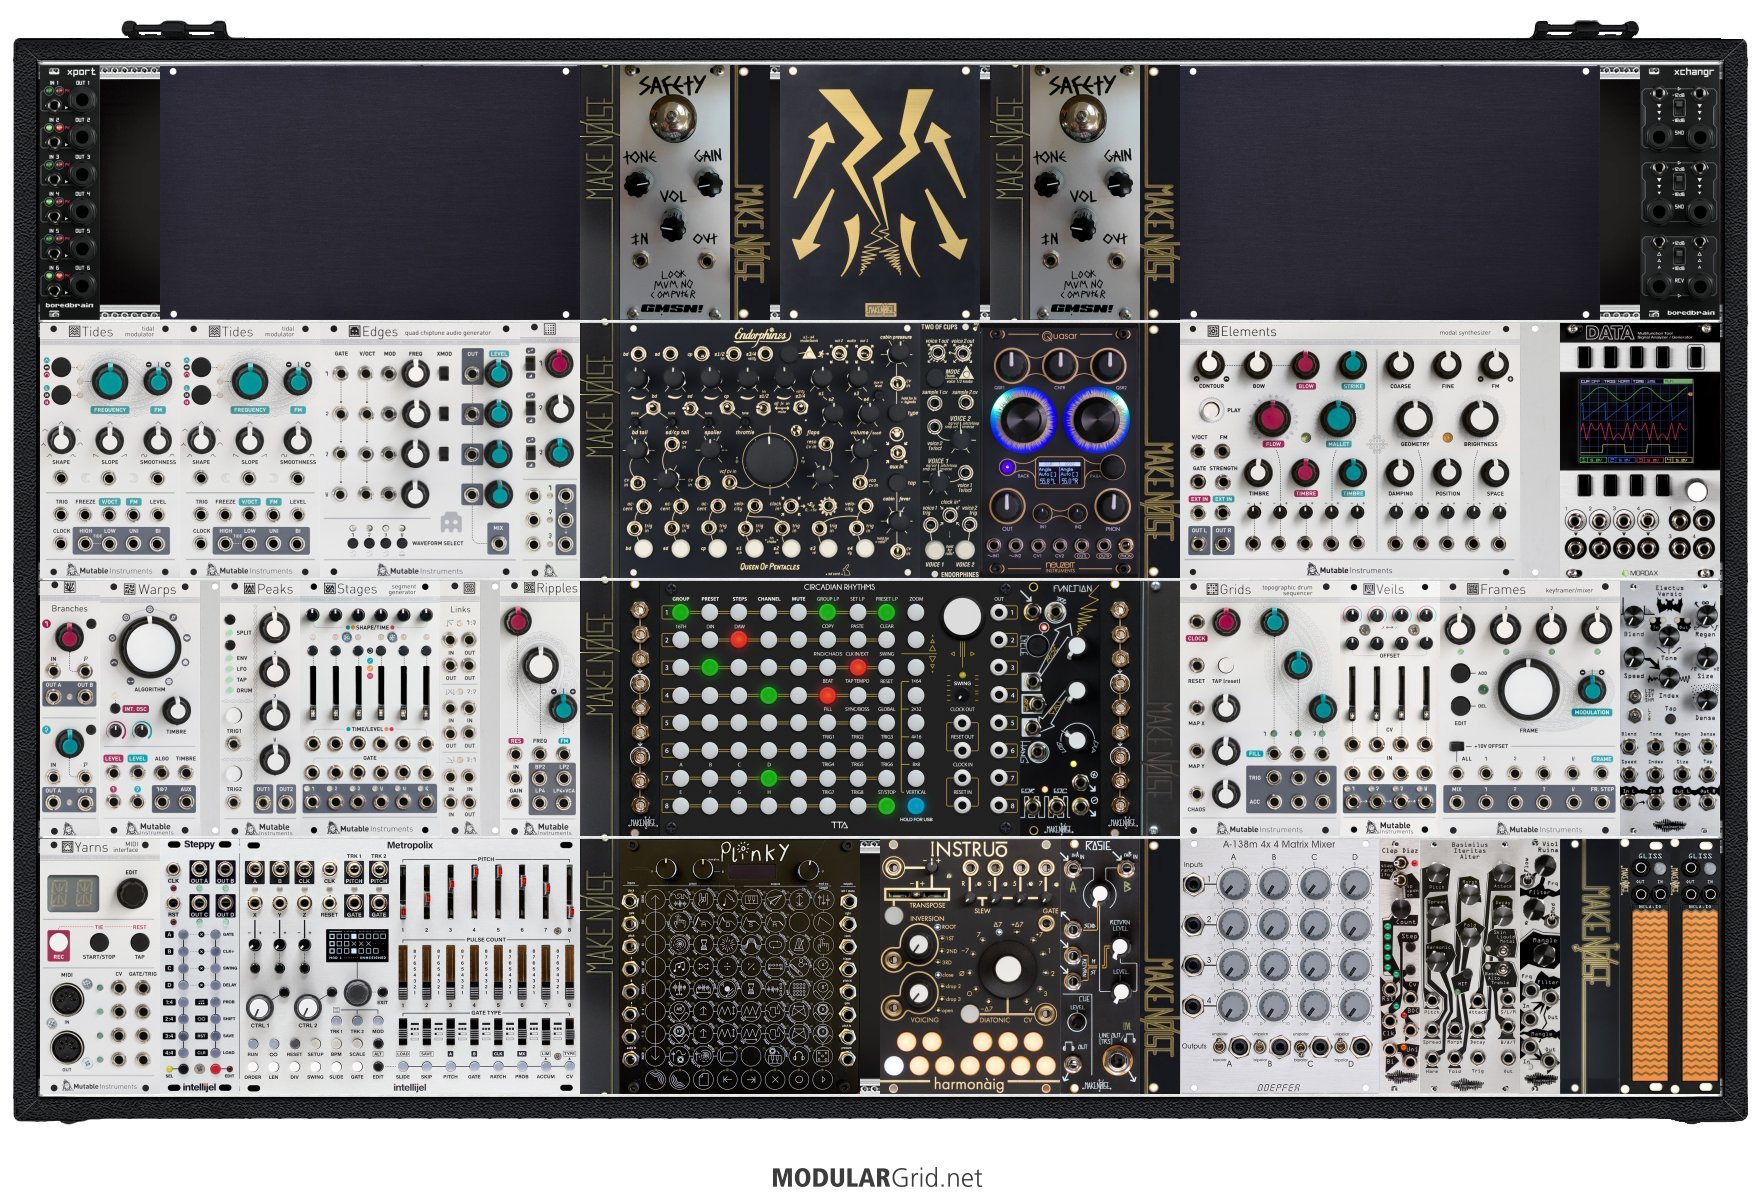Click the input 1 to A knob on Doepfer mixer
This screenshot has height=1199, width=1755.
coord(1234,883)
